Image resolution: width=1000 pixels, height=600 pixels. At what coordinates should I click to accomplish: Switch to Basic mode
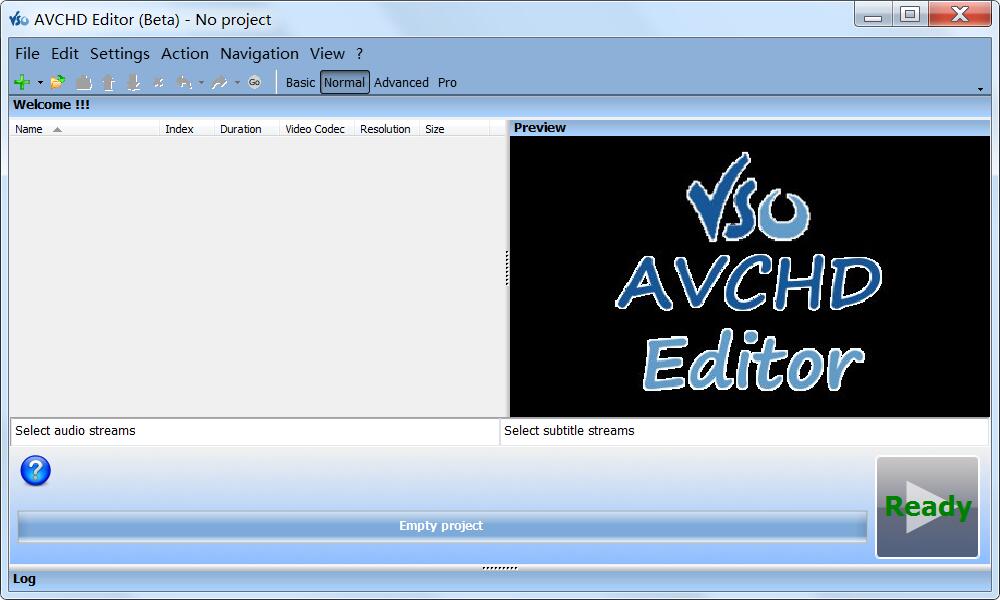(300, 83)
